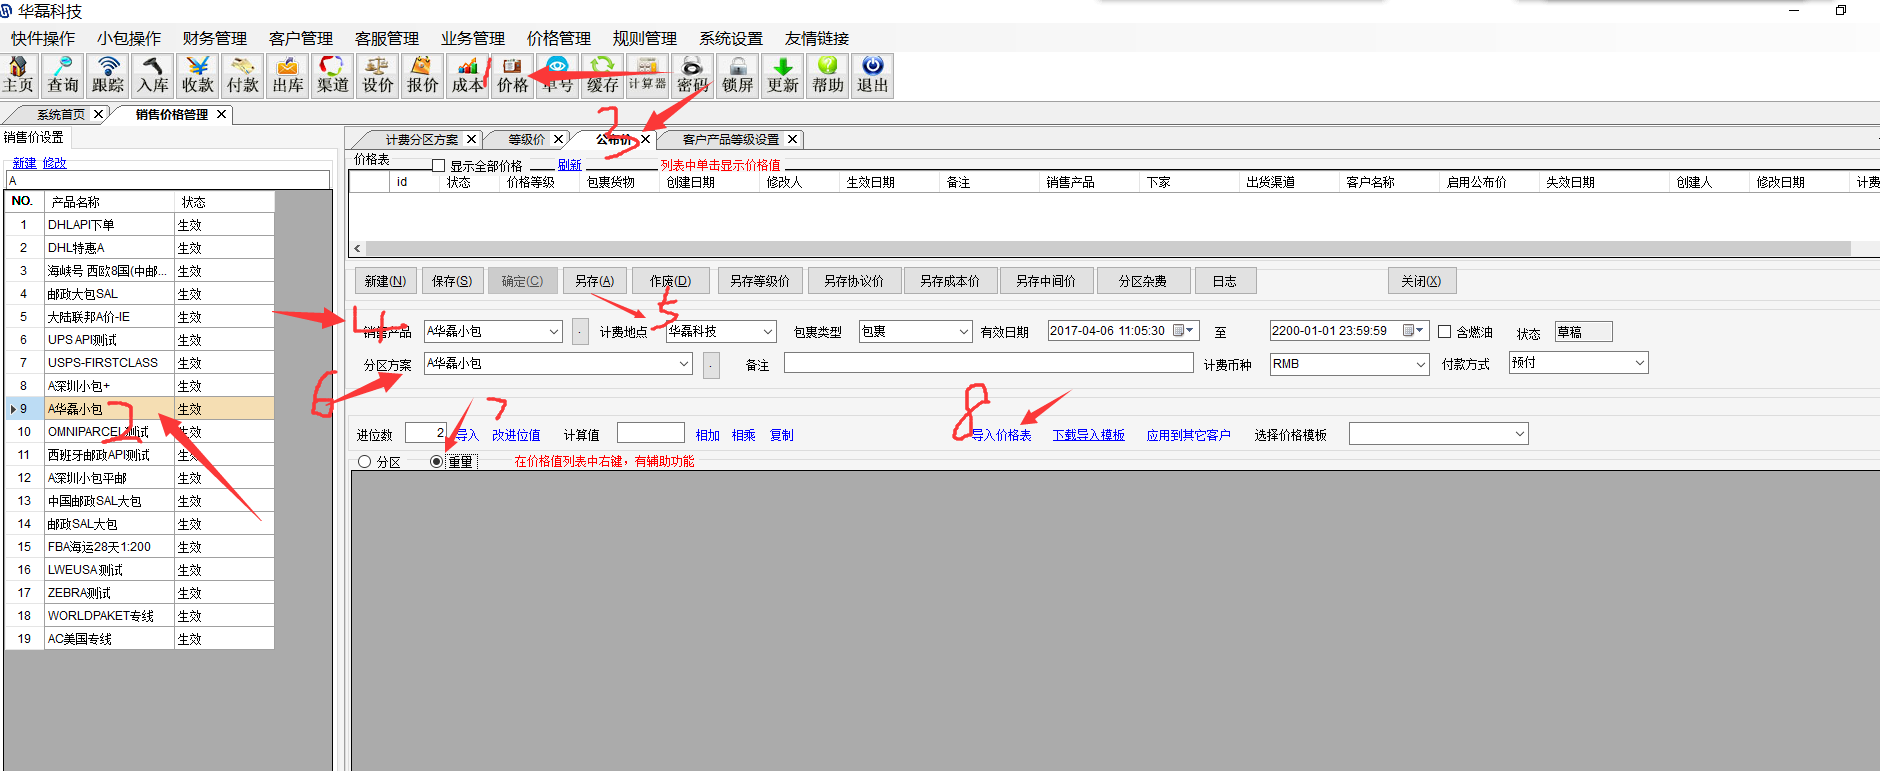Screen dimensions: 1880x771
Task: Tick the 含燃油 fuel checkbox
Action: coord(1444,332)
